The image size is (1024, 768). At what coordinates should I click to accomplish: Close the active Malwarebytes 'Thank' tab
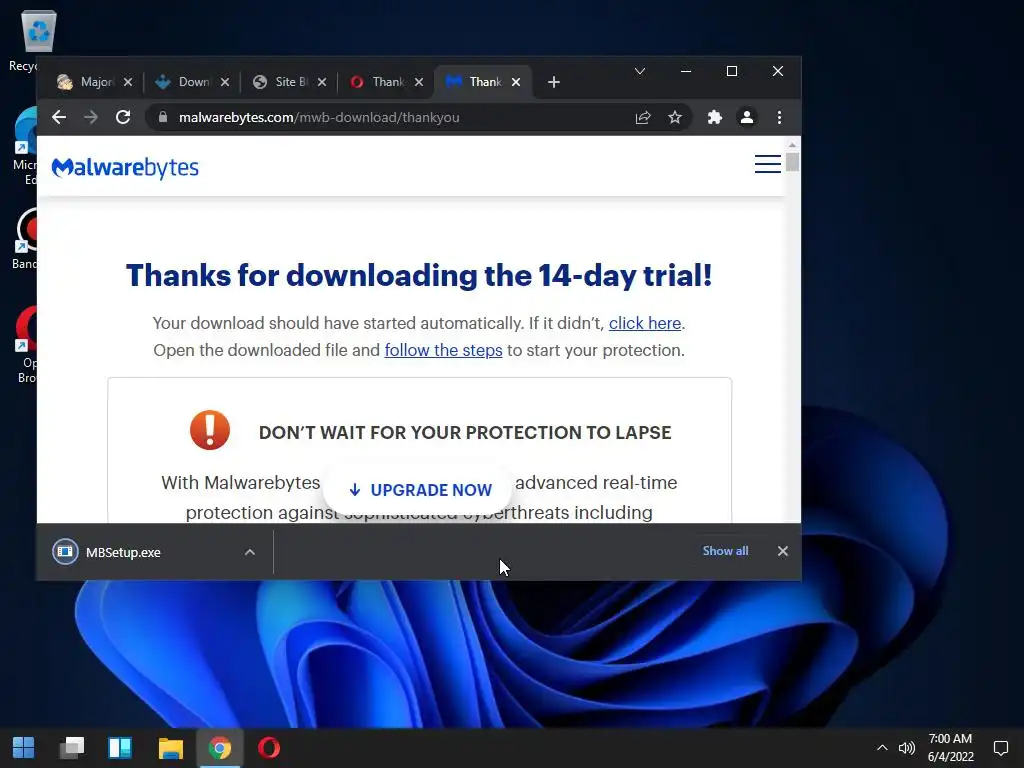click(516, 82)
